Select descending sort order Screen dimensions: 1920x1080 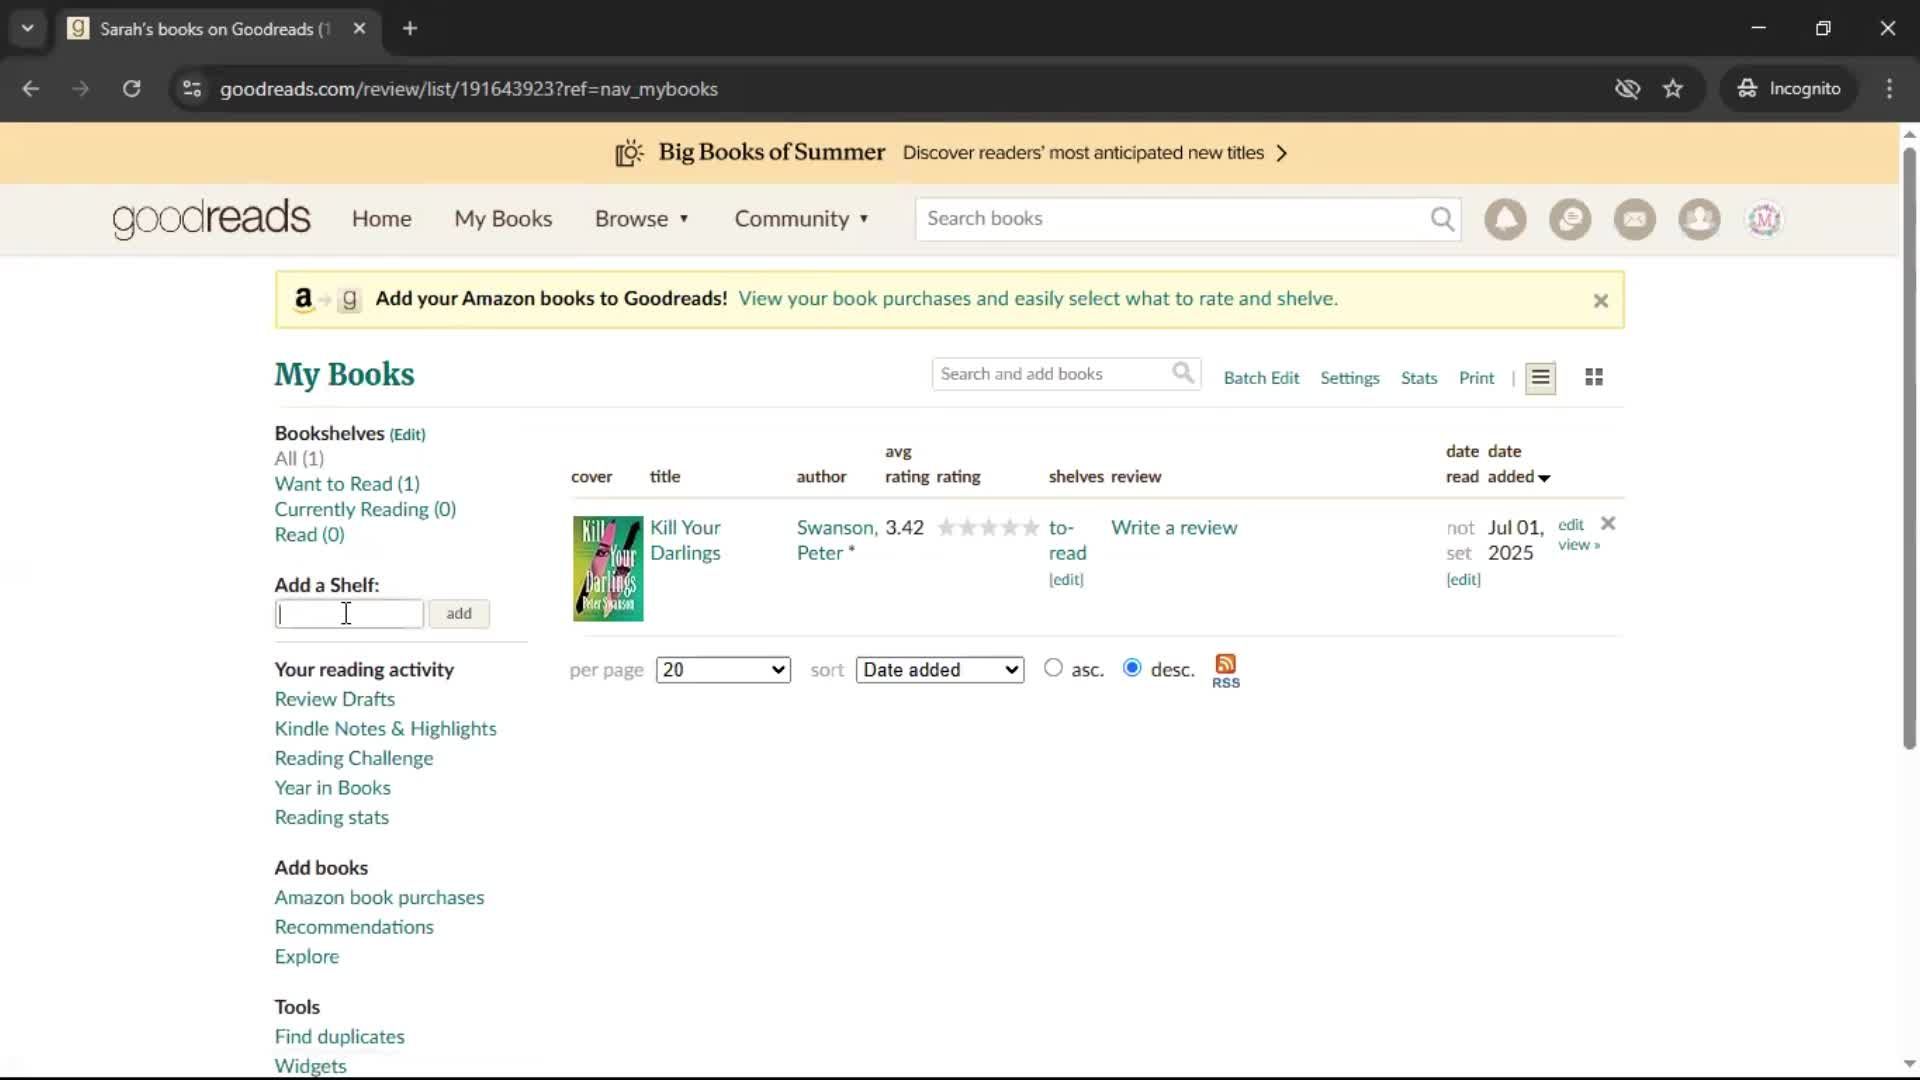coord(1132,668)
